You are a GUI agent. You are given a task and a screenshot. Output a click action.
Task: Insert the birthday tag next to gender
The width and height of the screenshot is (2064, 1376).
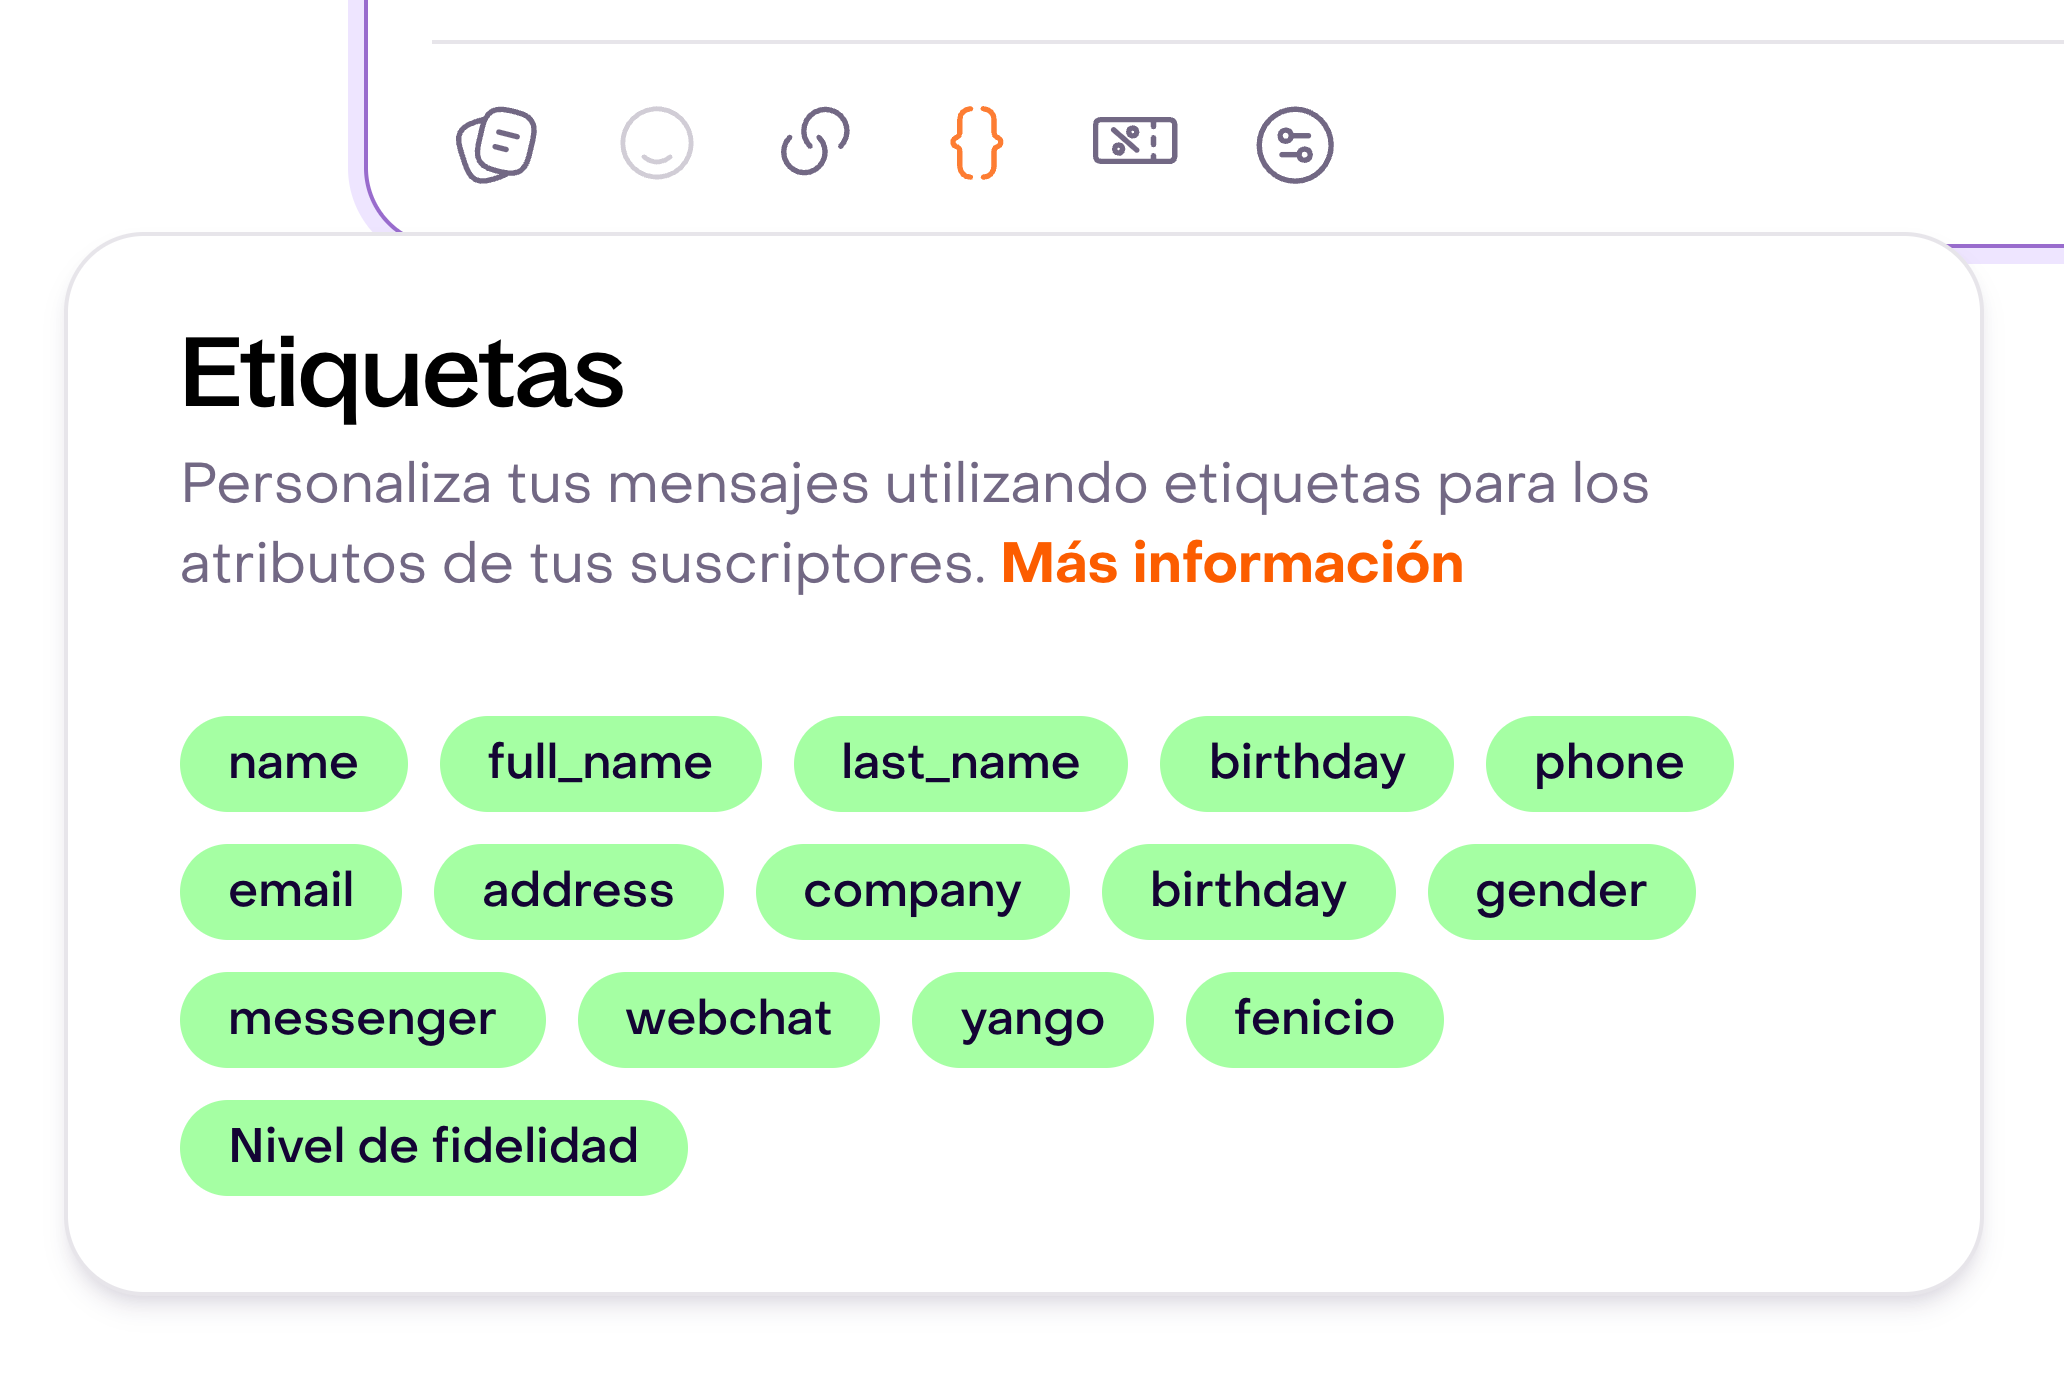[1249, 892]
